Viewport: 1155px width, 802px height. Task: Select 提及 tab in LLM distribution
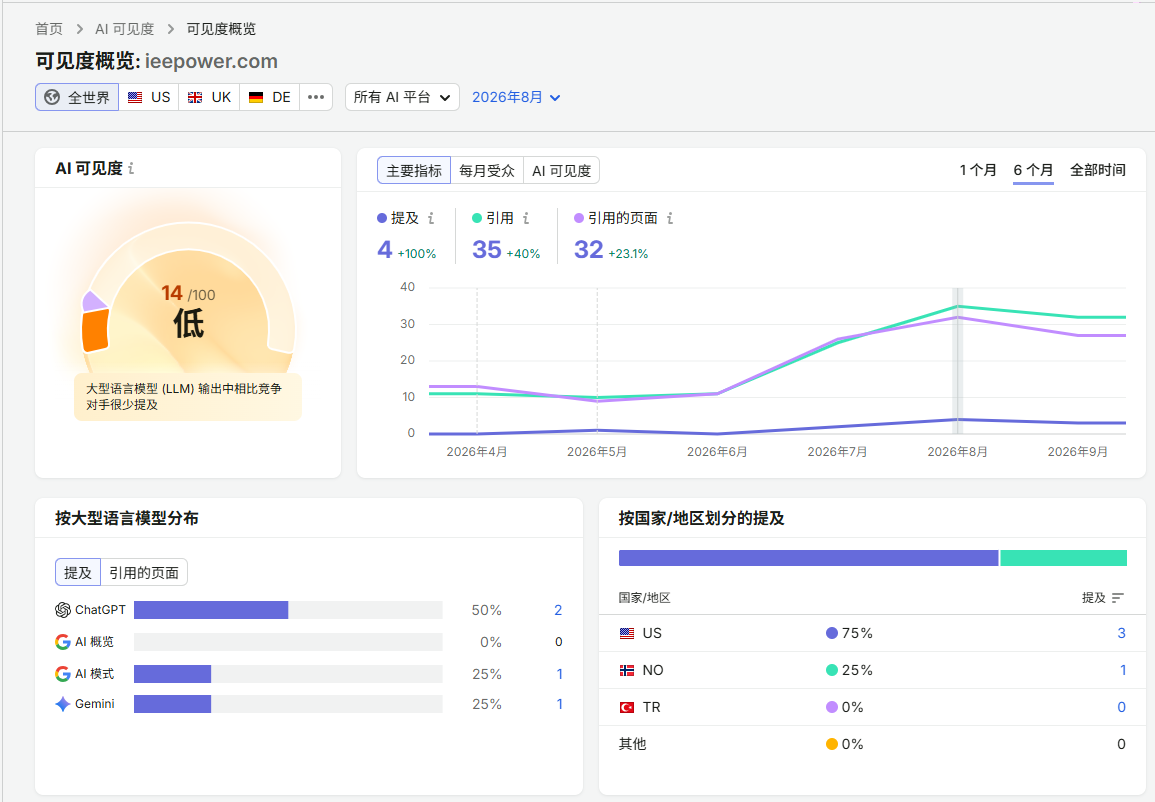click(78, 572)
